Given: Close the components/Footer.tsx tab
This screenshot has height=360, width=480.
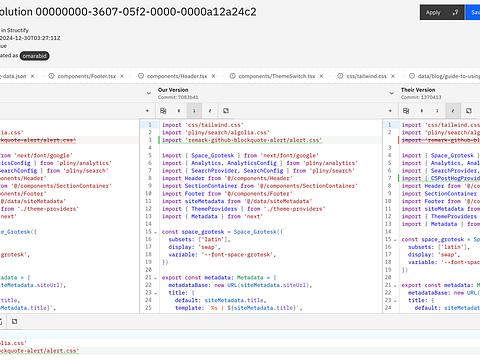Looking at the screenshot, I should click(x=122, y=76).
